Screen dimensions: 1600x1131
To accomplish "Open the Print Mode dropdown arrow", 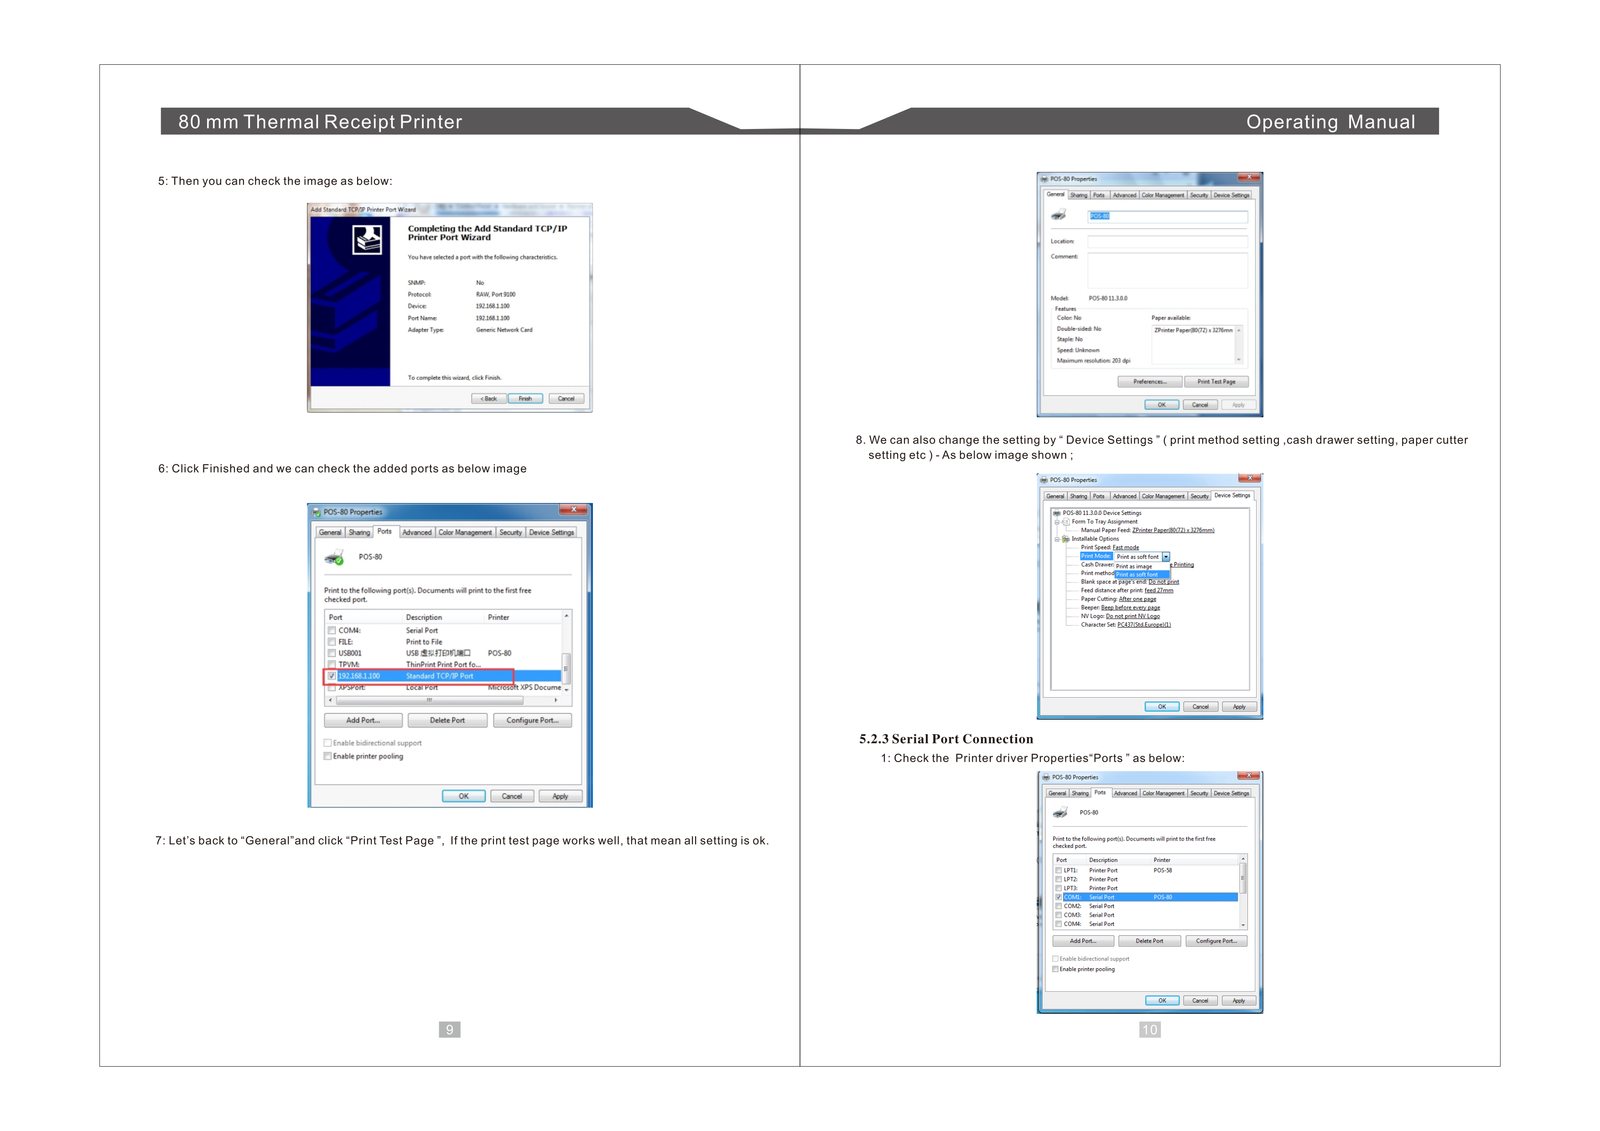I will (1166, 557).
